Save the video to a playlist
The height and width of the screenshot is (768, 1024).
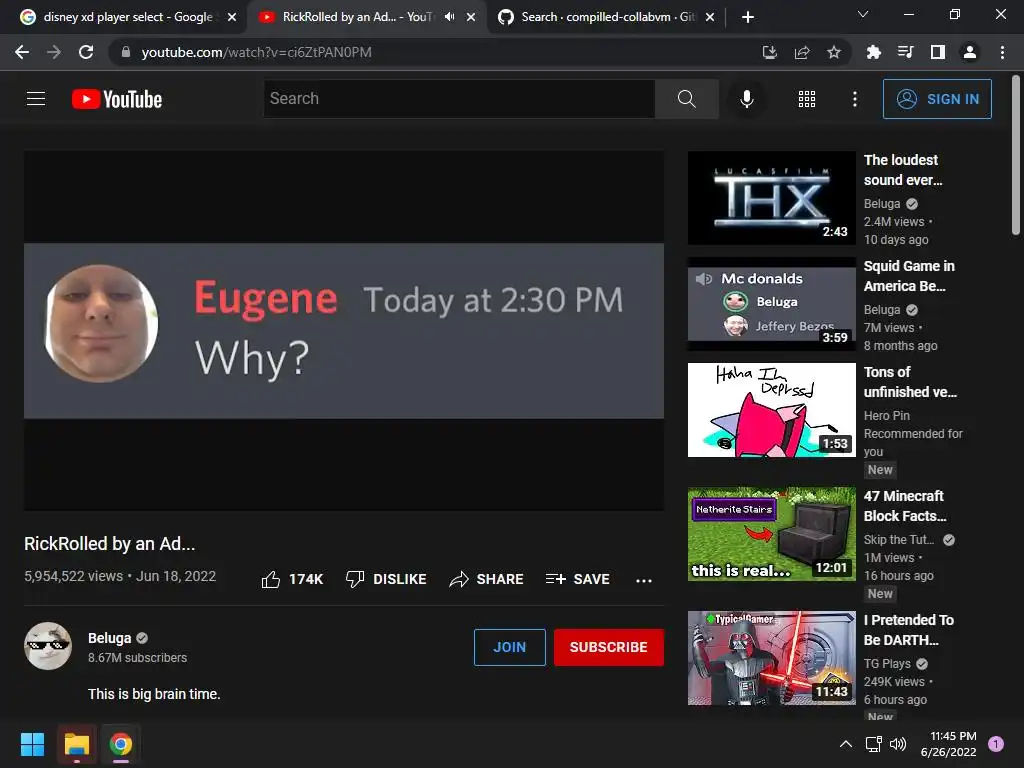tap(577, 579)
